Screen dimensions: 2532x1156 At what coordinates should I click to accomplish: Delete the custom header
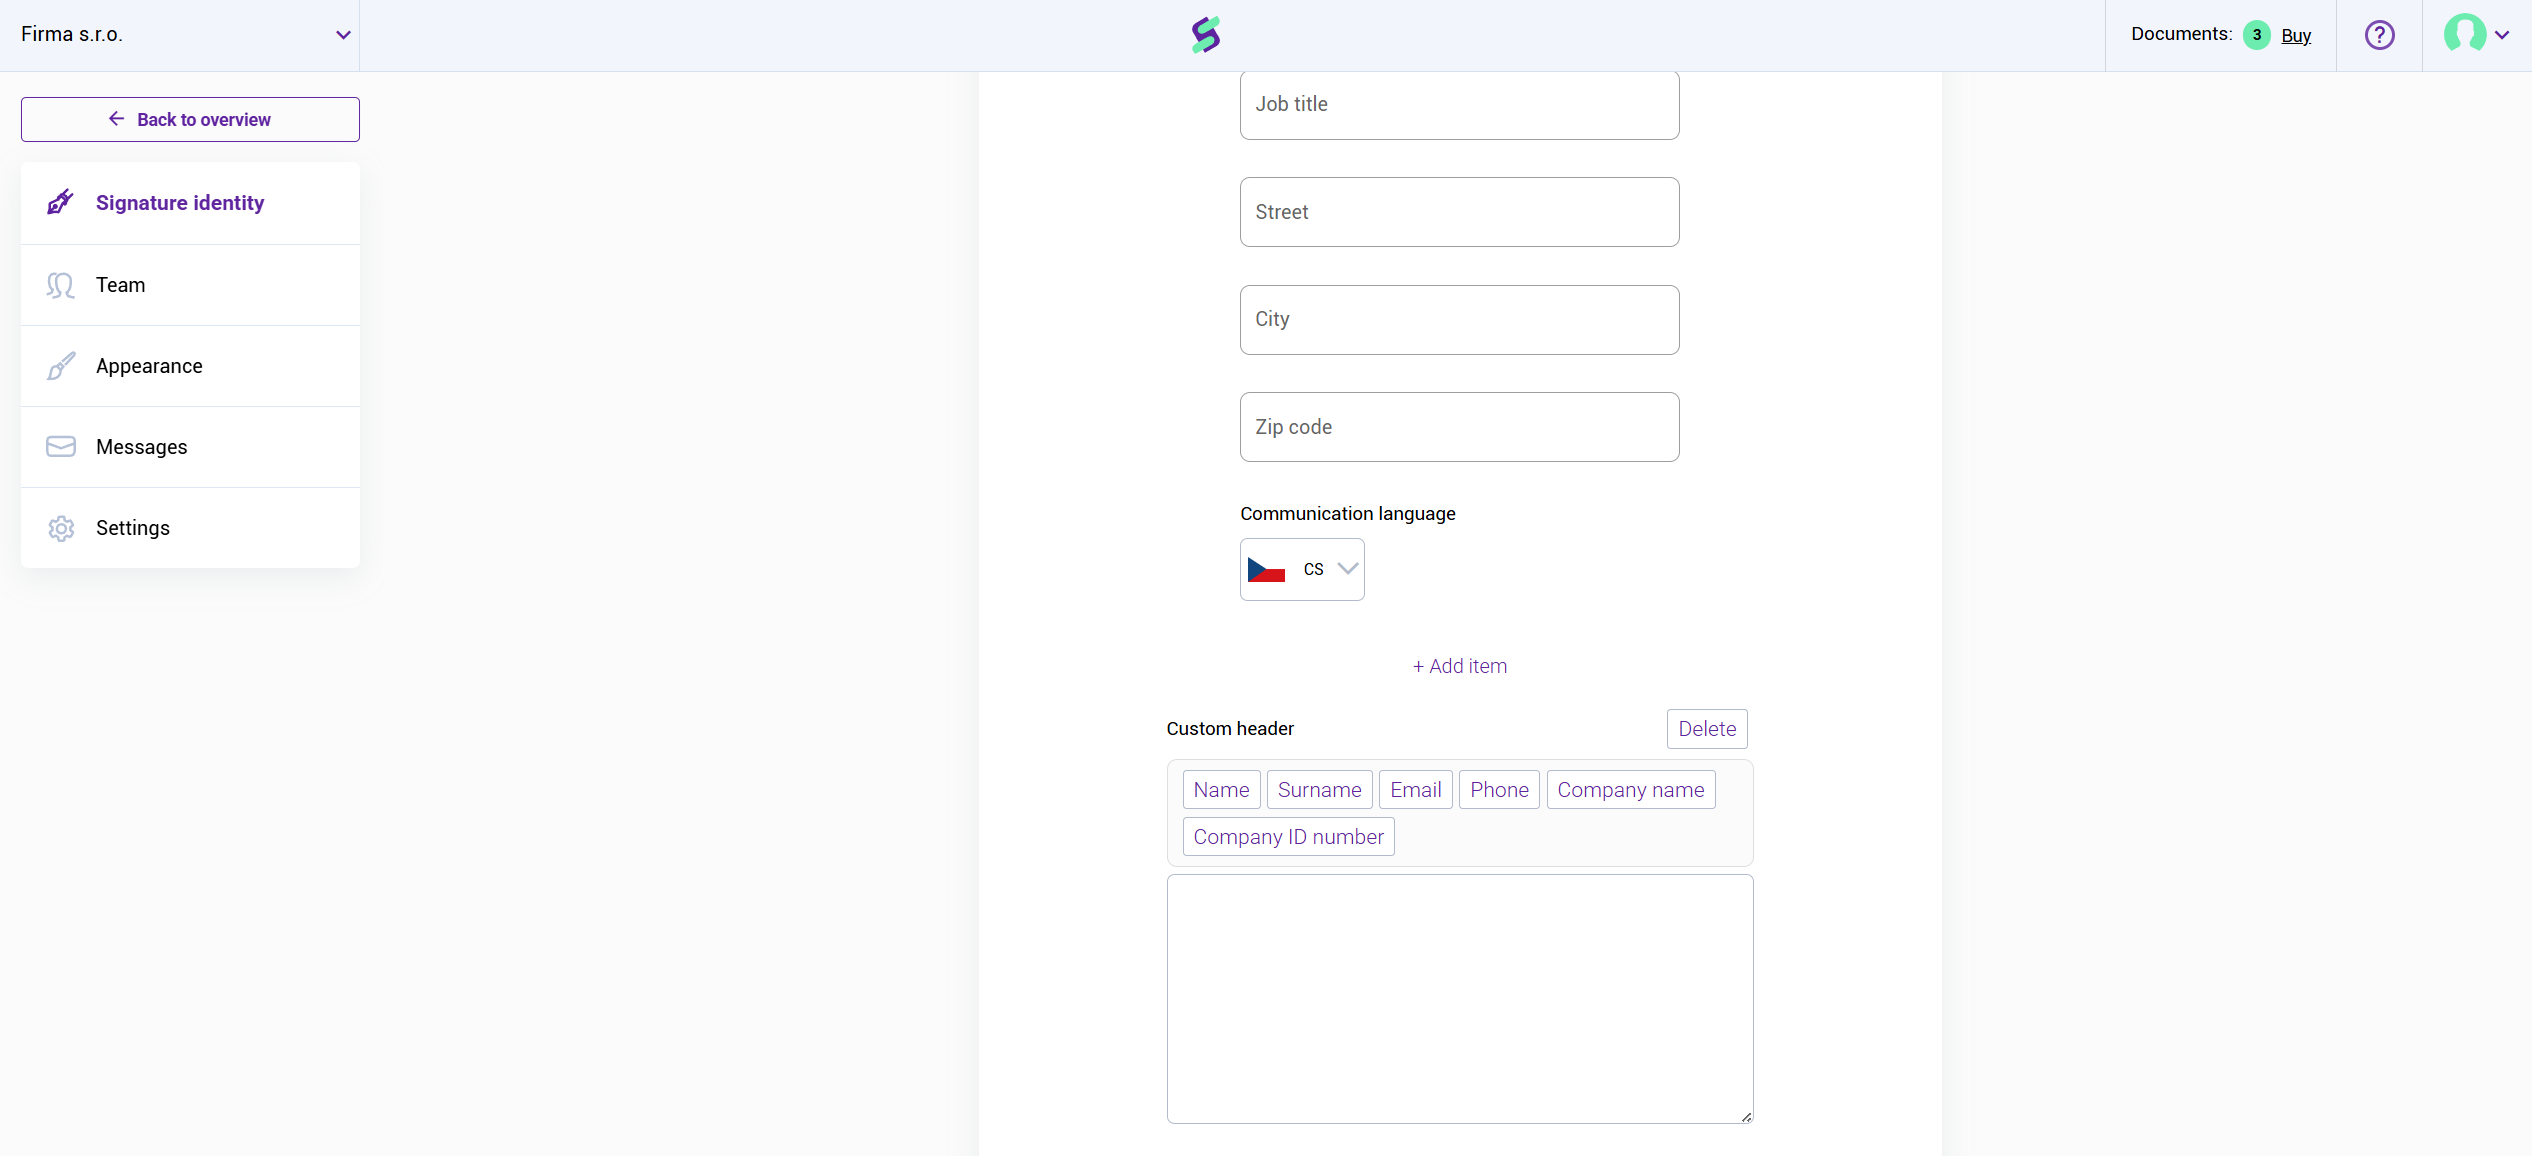[1706, 729]
